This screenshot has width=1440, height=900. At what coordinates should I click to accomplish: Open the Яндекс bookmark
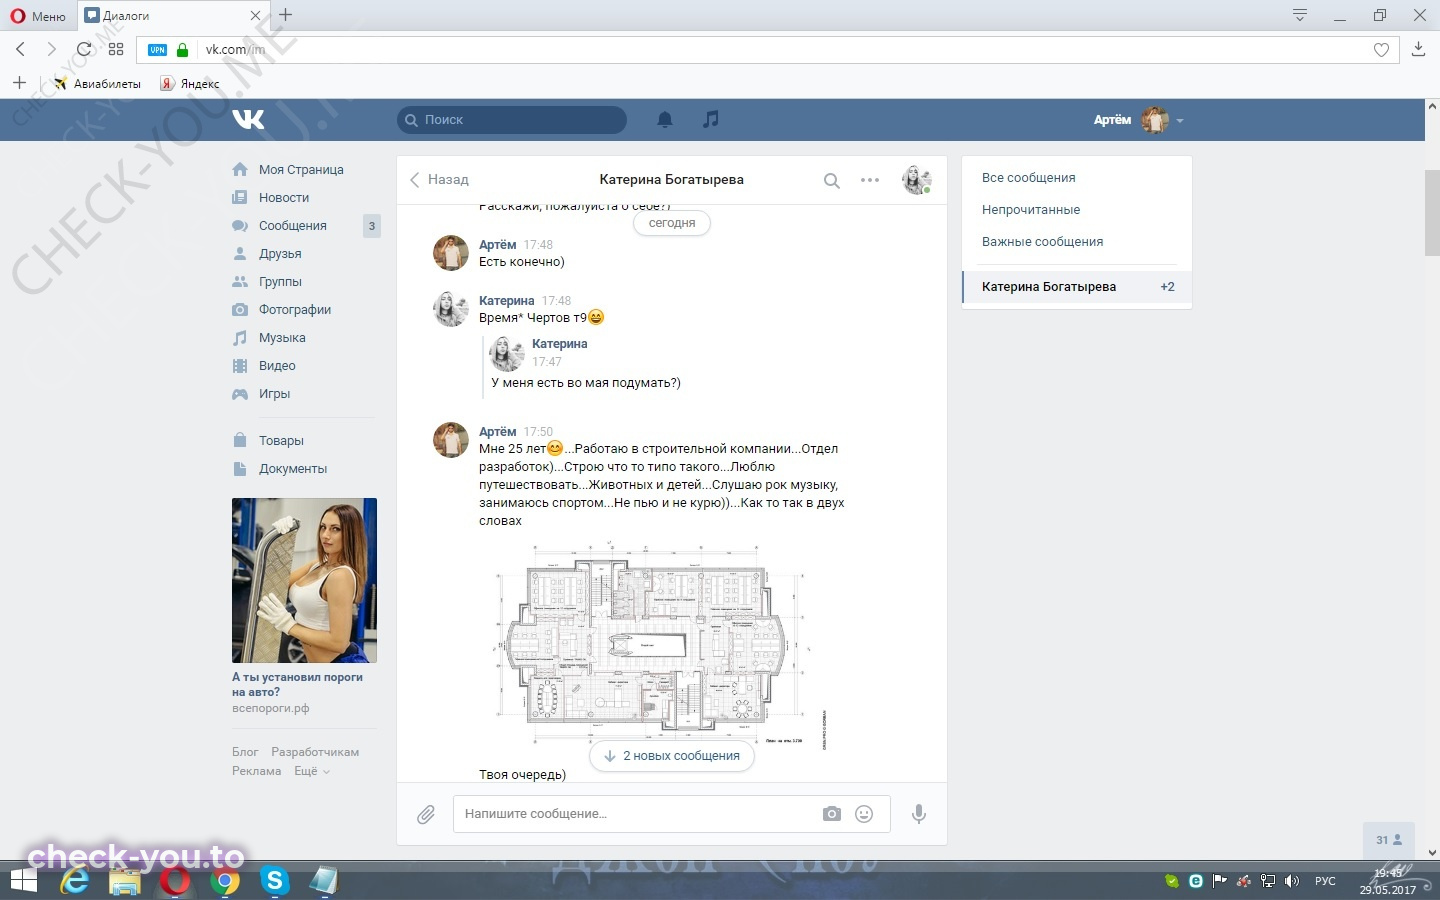[x=190, y=84]
